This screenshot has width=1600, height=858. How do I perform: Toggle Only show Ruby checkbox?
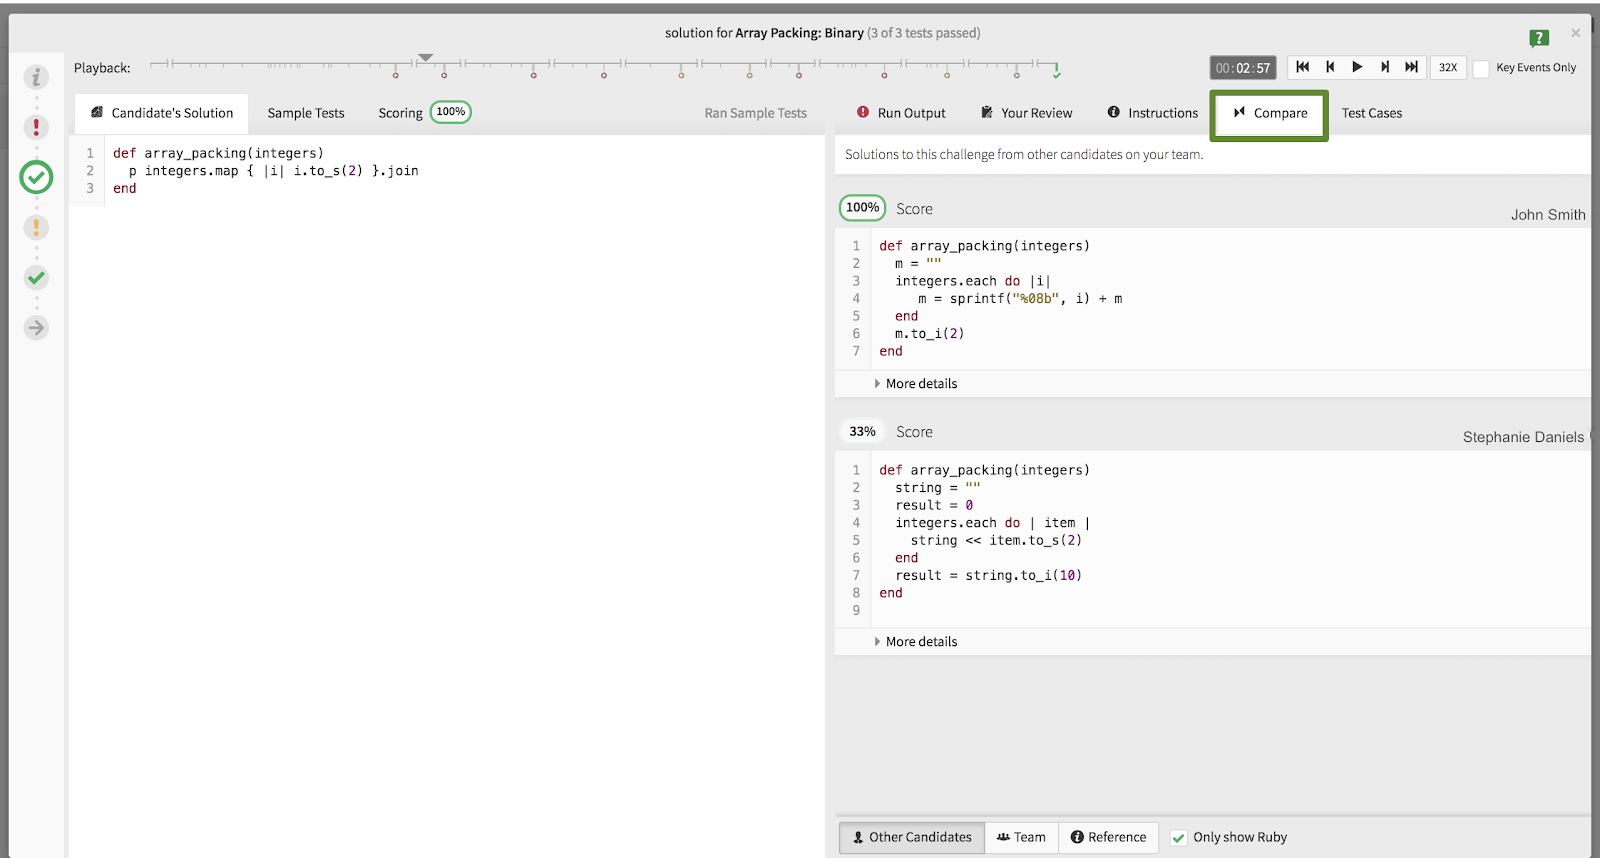click(1179, 838)
